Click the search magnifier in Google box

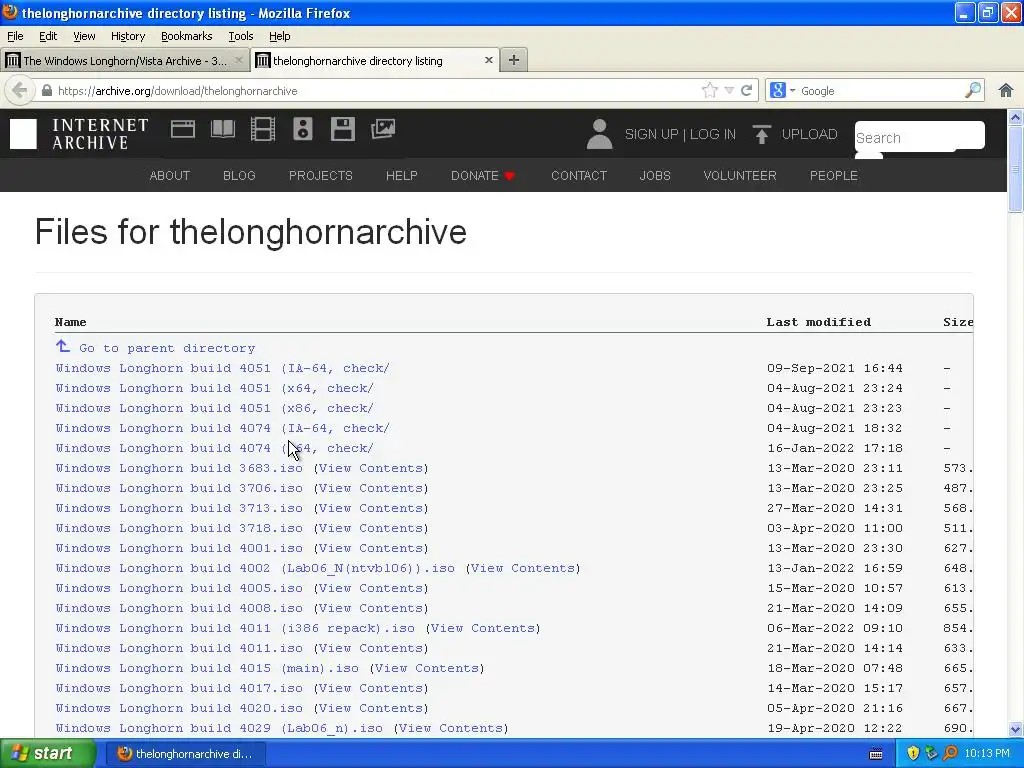(x=972, y=90)
